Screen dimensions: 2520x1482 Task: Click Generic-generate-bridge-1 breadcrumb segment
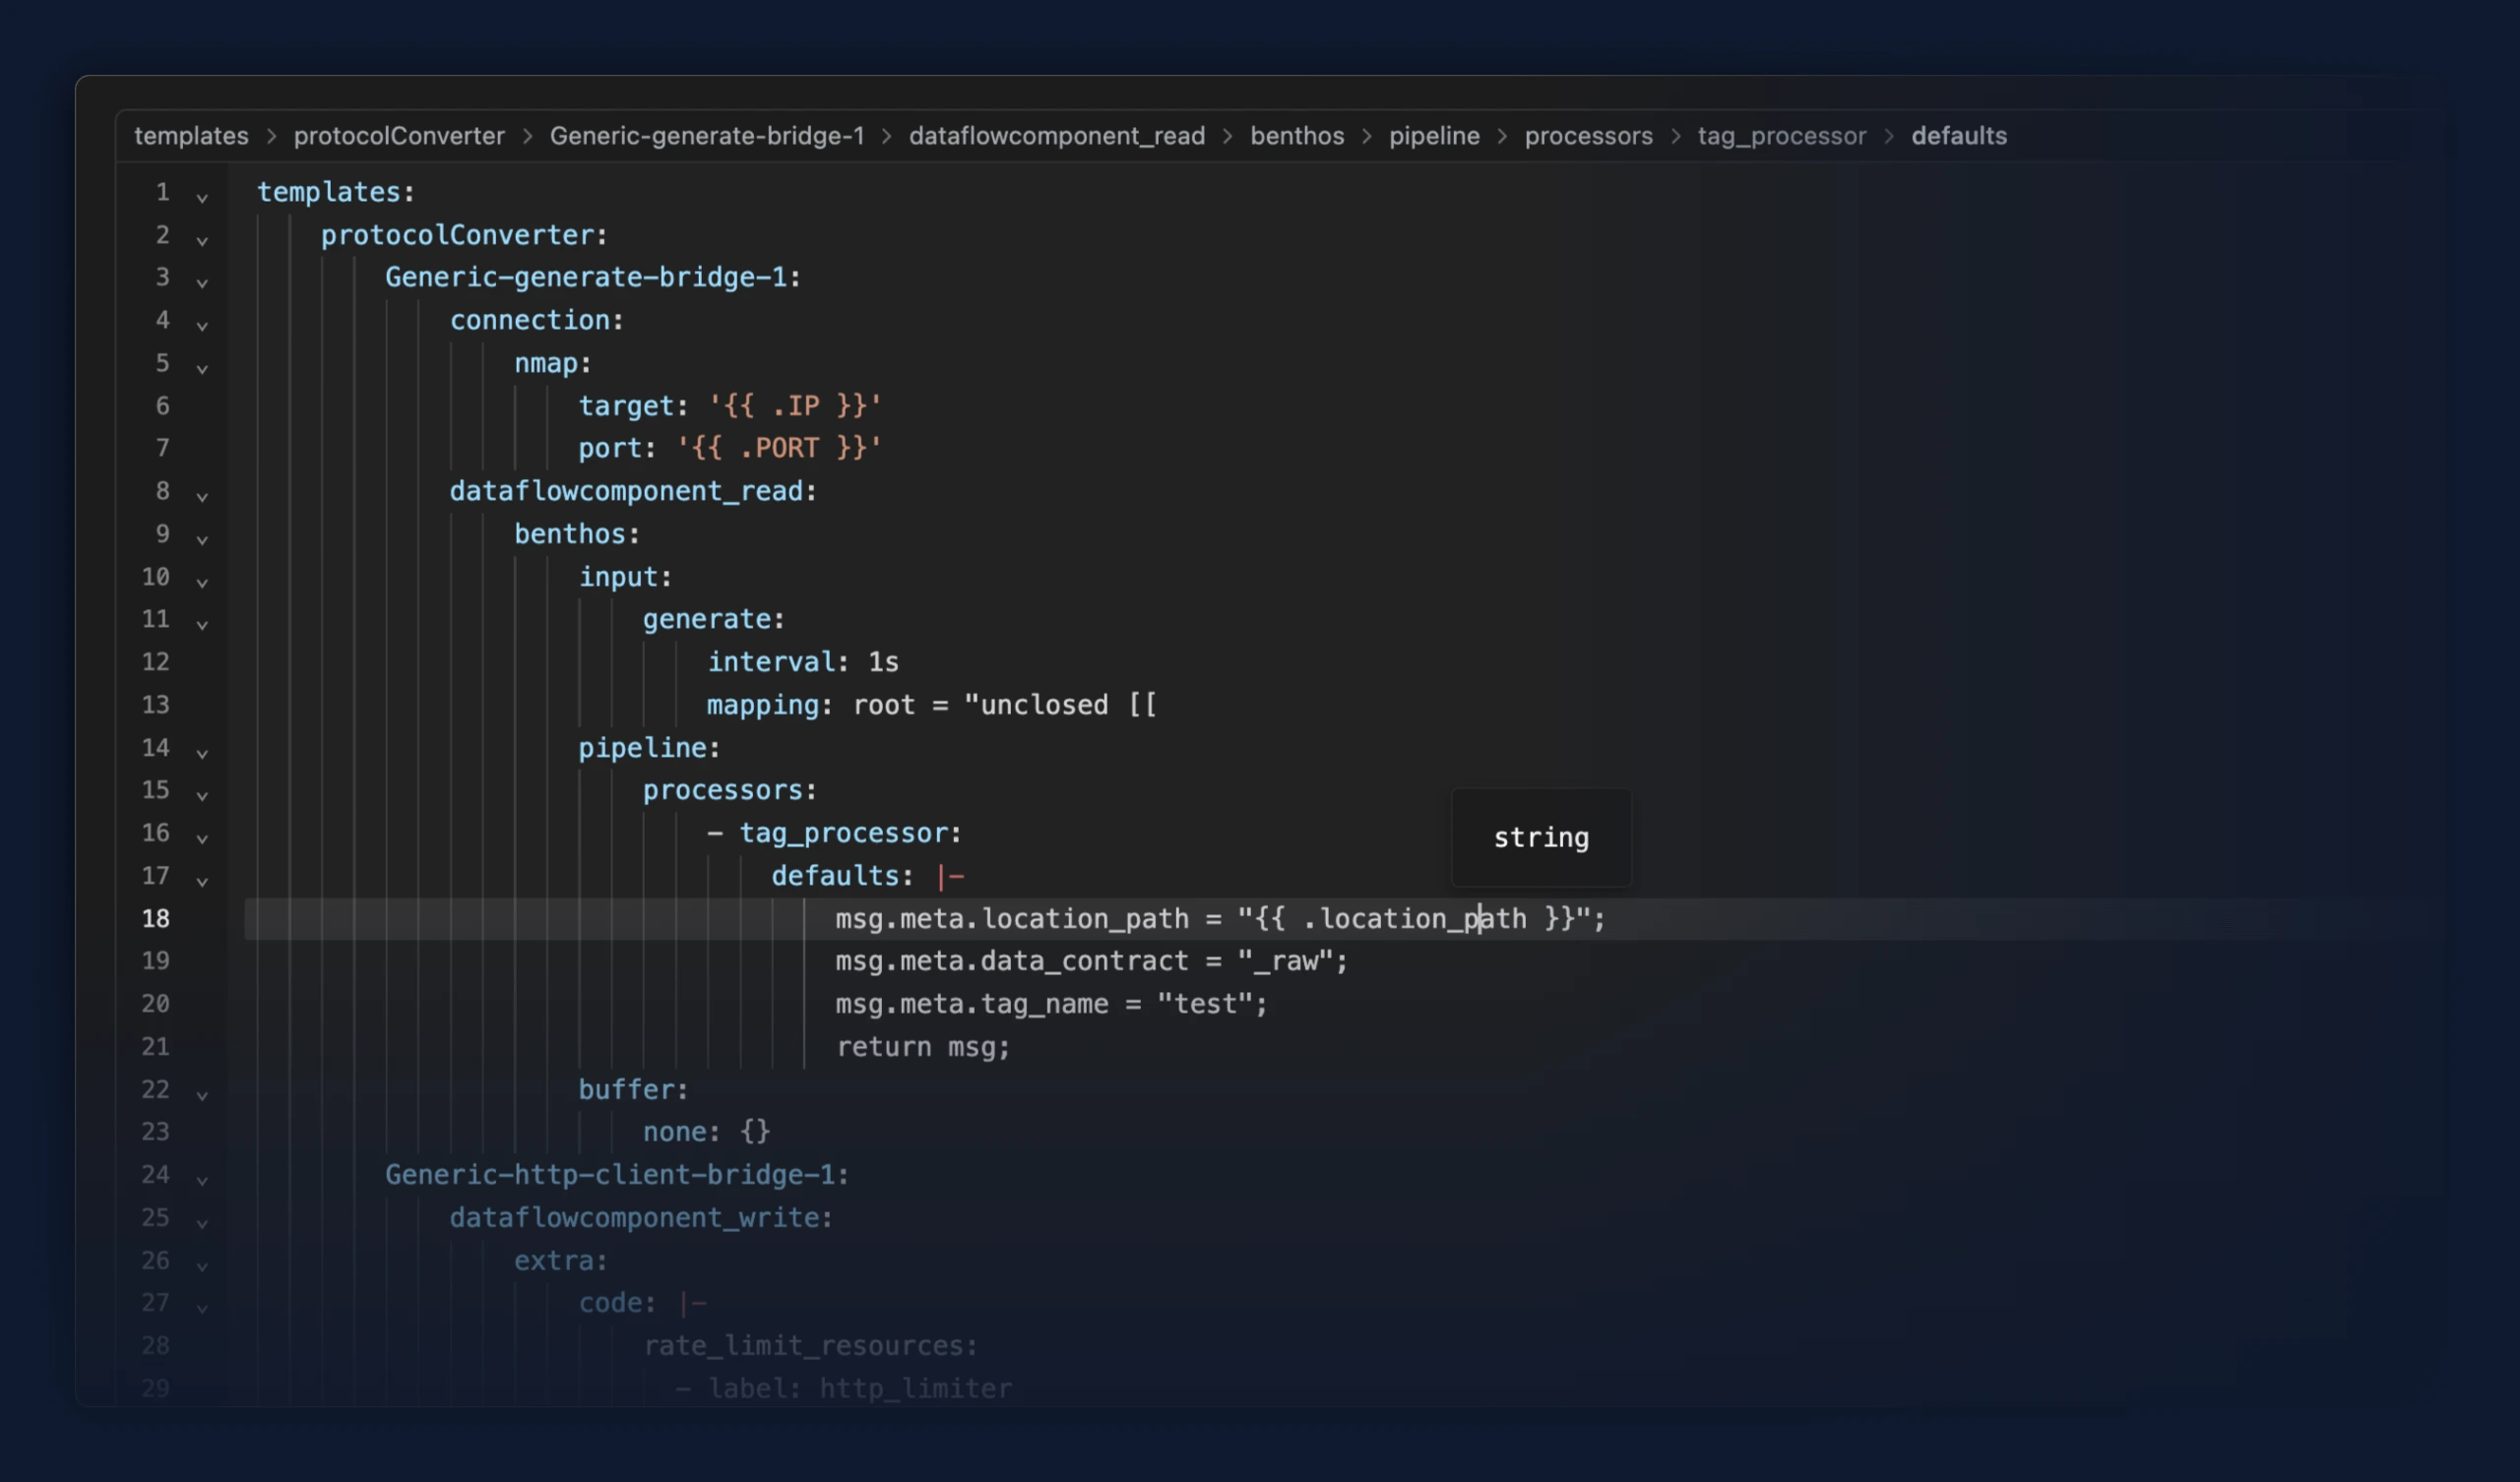coord(707,136)
